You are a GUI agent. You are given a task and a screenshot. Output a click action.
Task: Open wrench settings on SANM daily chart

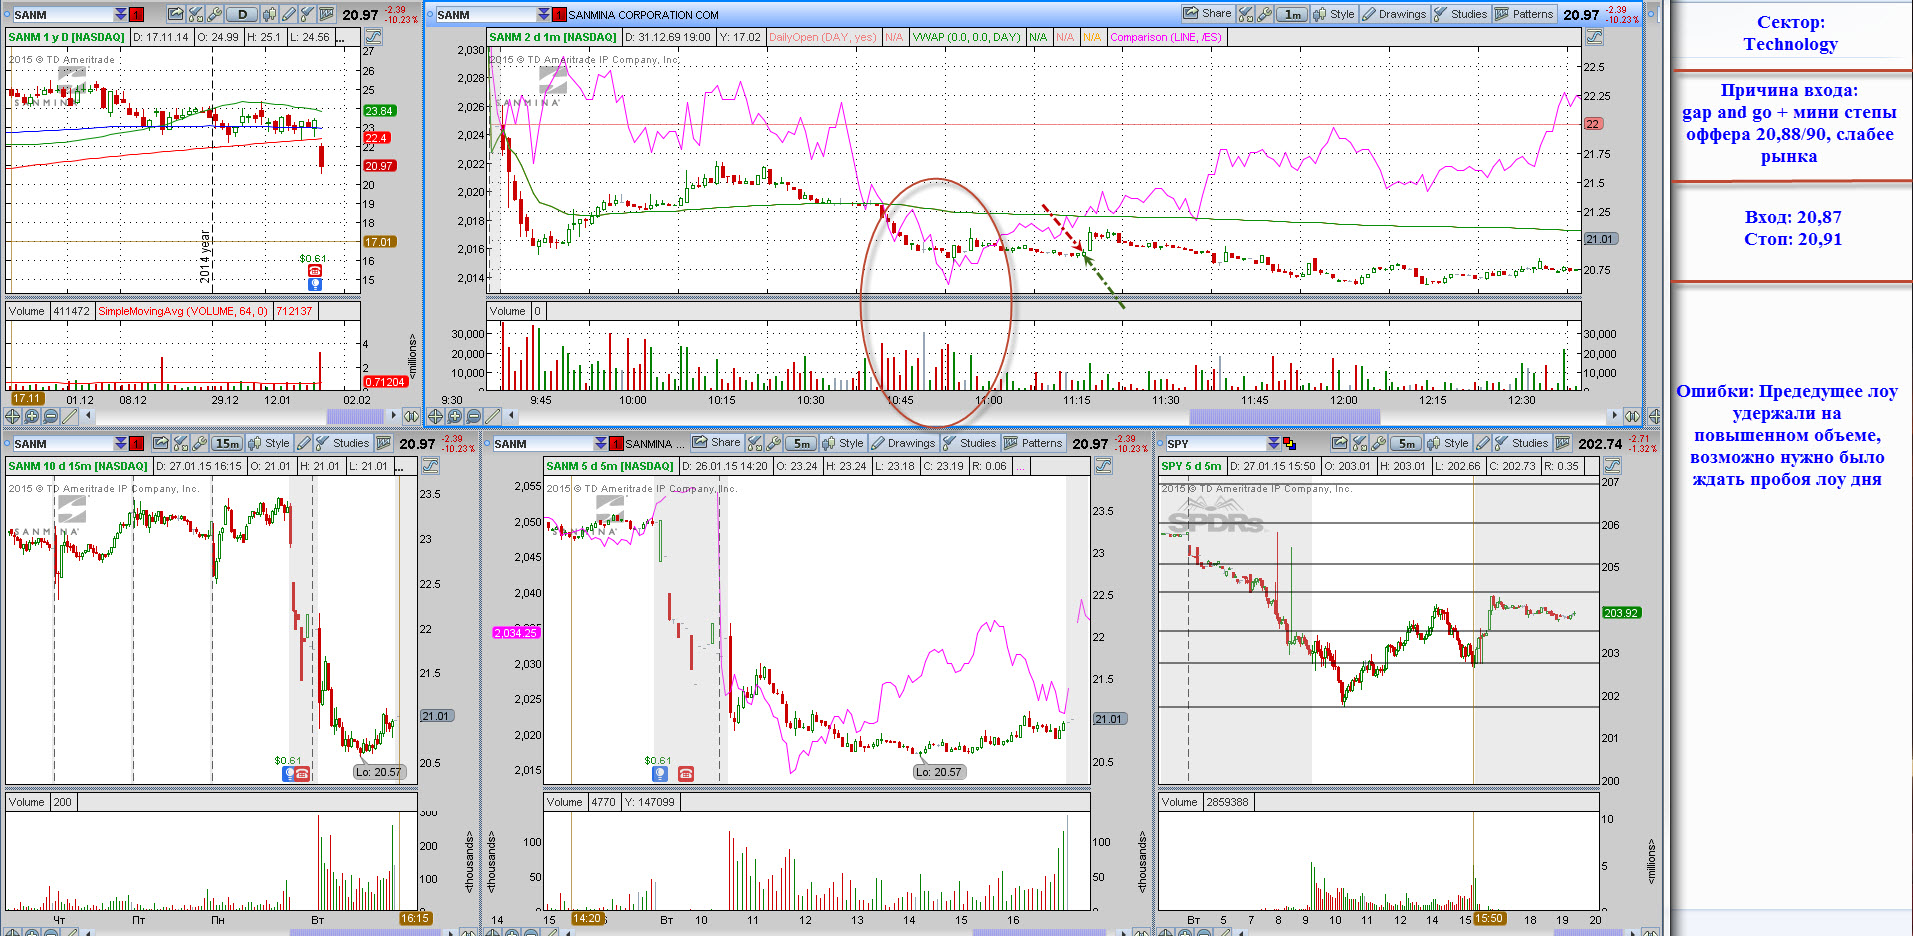[214, 14]
